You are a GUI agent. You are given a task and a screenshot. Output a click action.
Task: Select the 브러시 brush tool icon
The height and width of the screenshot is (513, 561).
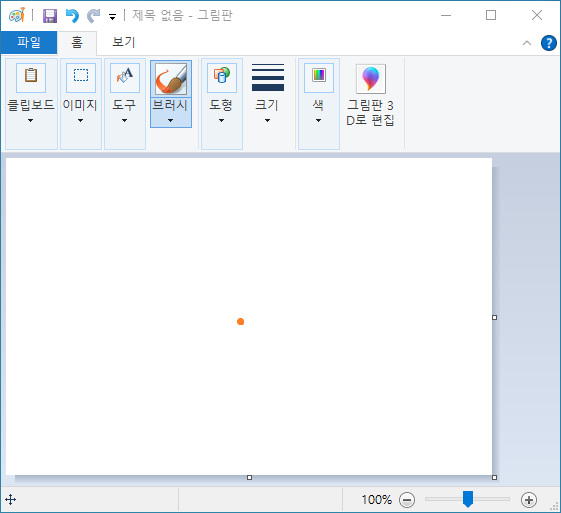(x=171, y=79)
